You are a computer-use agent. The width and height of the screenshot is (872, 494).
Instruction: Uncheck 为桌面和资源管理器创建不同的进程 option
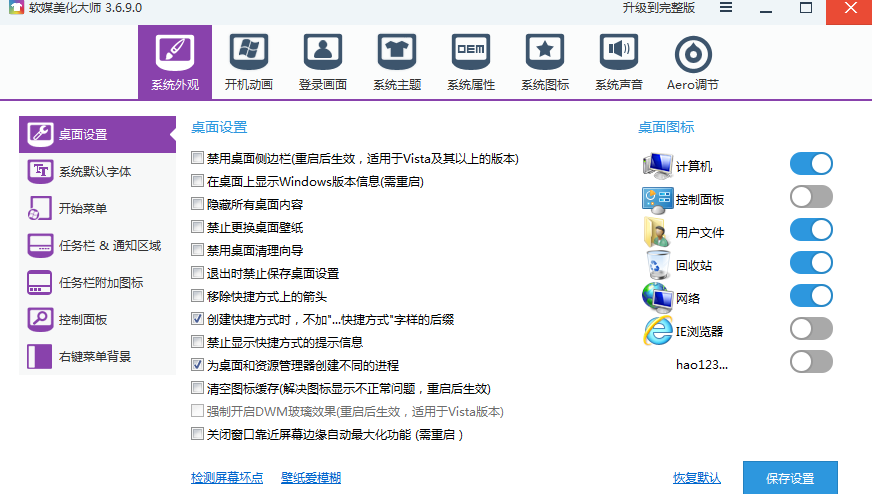[198, 365]
